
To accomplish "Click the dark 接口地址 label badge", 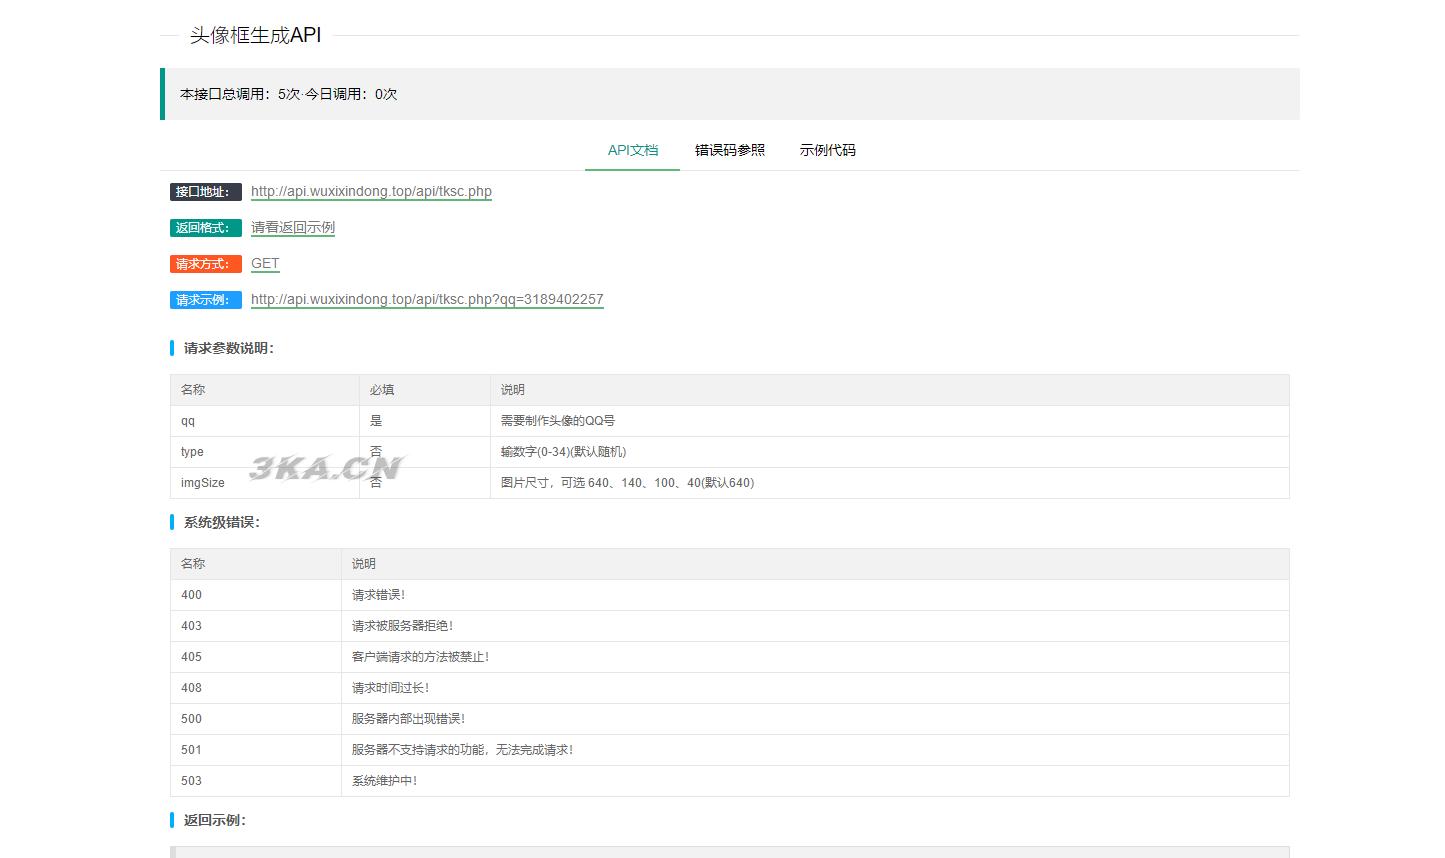I will coord(205,192).
